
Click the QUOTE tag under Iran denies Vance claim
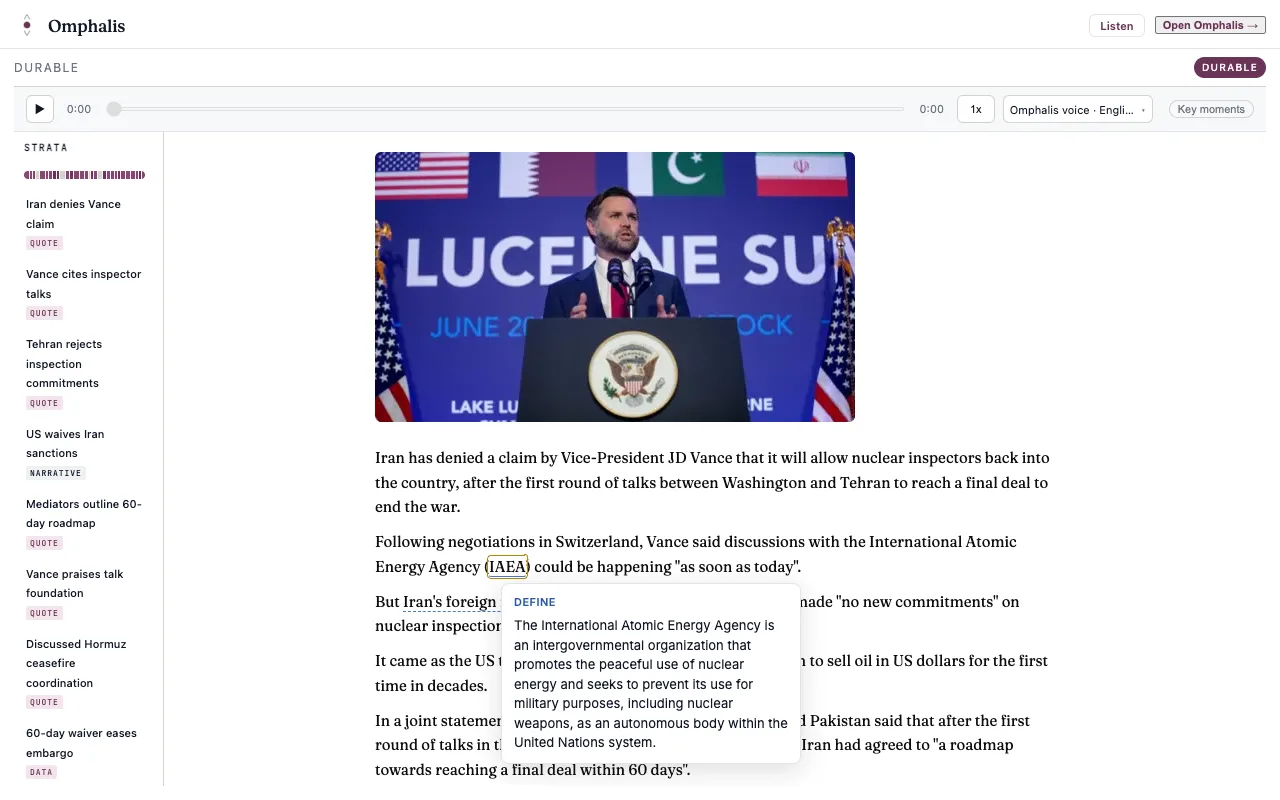point(44,243)
